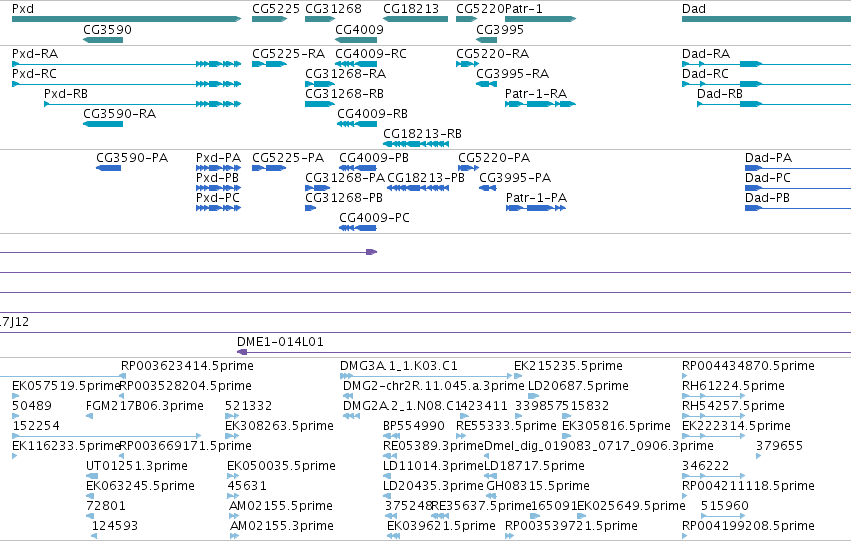Select EST RP004434870.5prime
The image size is (851, 541).
point(748,366)
